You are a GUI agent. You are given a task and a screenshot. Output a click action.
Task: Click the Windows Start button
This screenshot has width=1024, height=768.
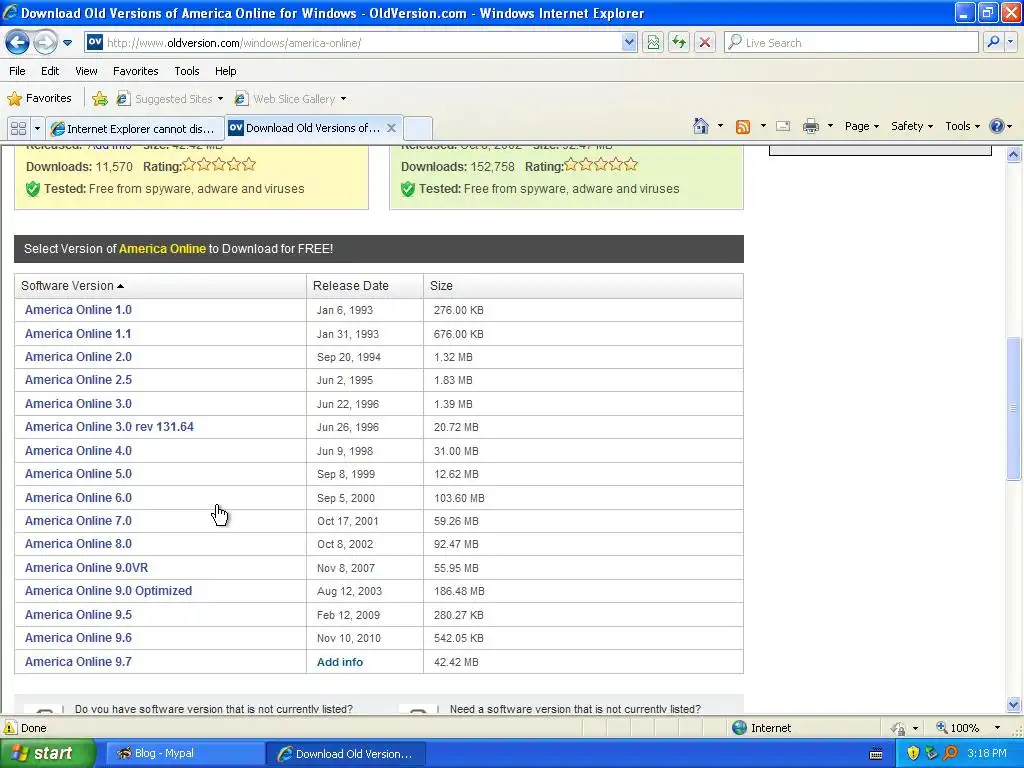[46, 753]
